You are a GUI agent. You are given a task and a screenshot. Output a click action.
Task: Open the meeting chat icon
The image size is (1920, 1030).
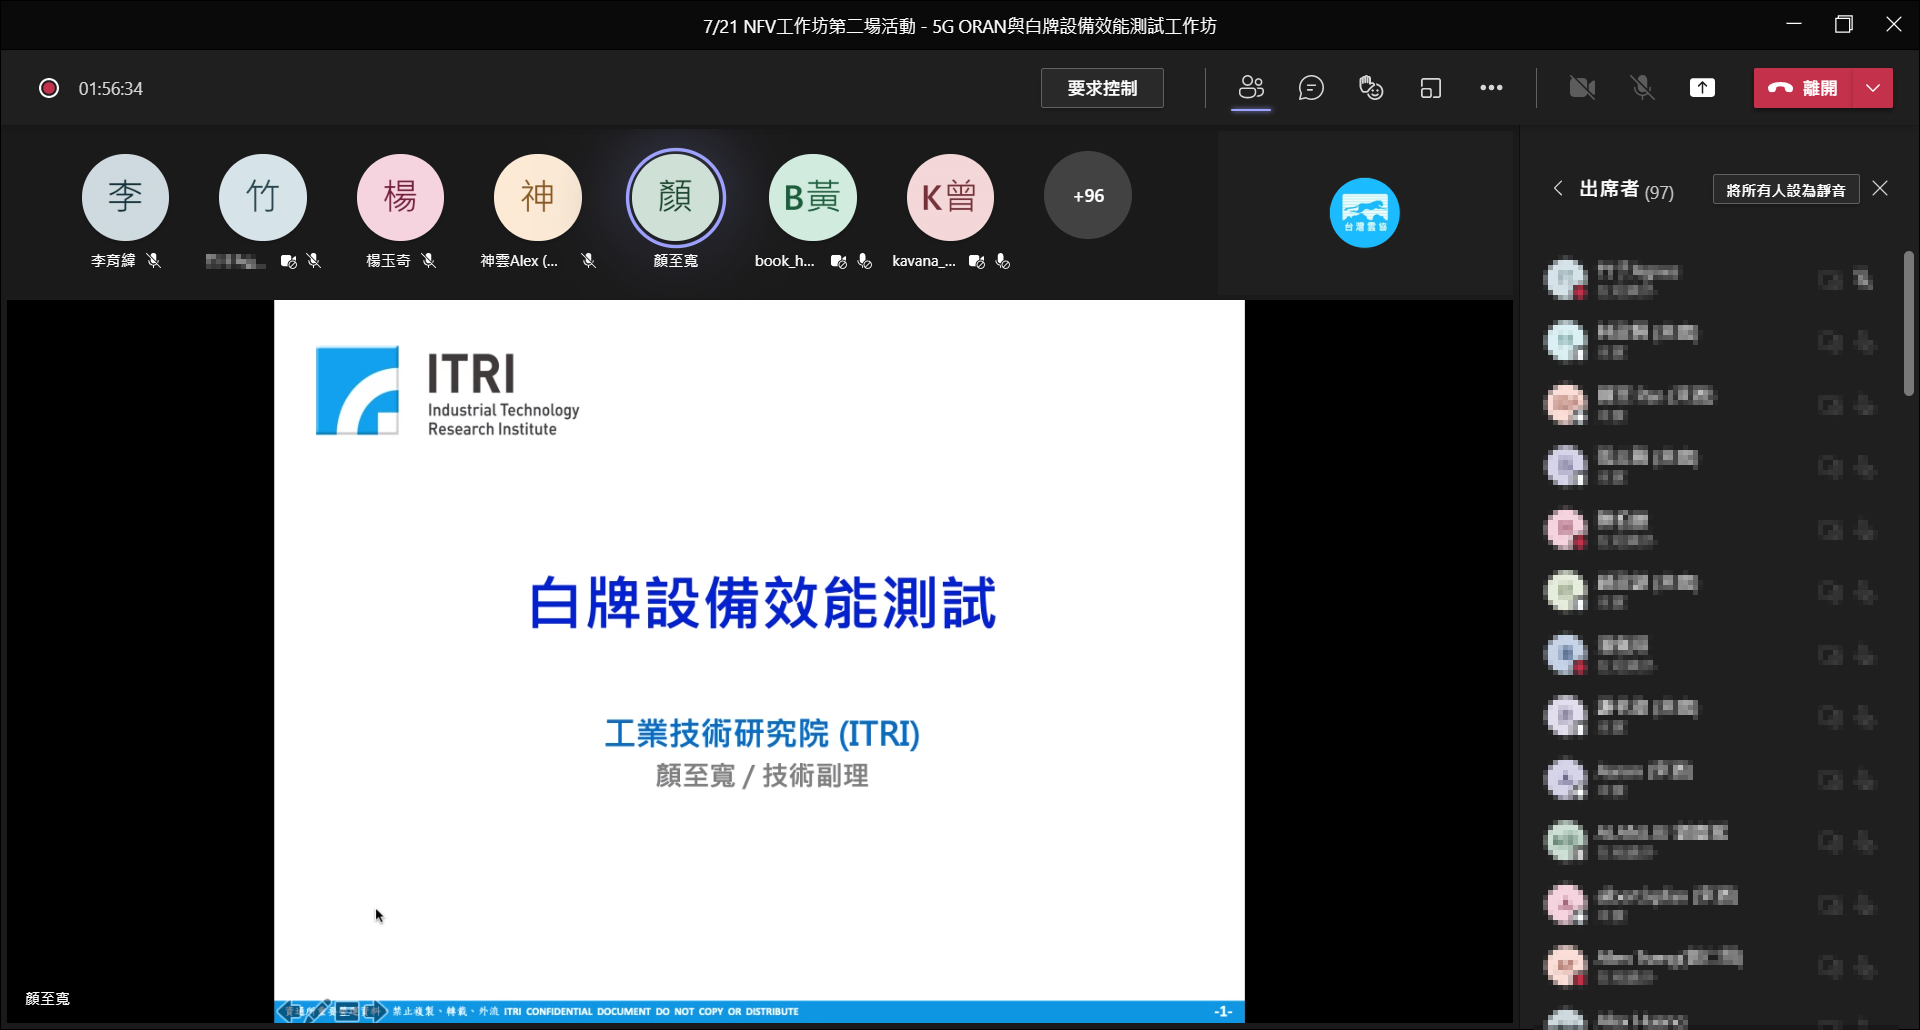click(x=1311, y=88)
